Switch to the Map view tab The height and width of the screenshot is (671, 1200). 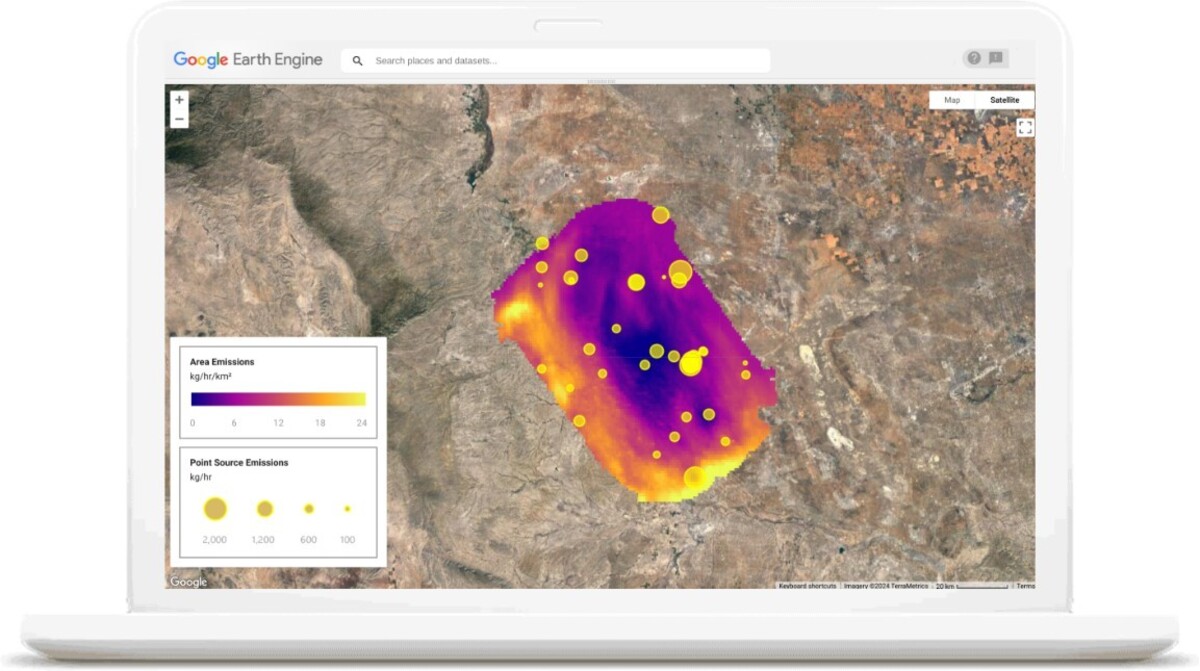(952, 100)
